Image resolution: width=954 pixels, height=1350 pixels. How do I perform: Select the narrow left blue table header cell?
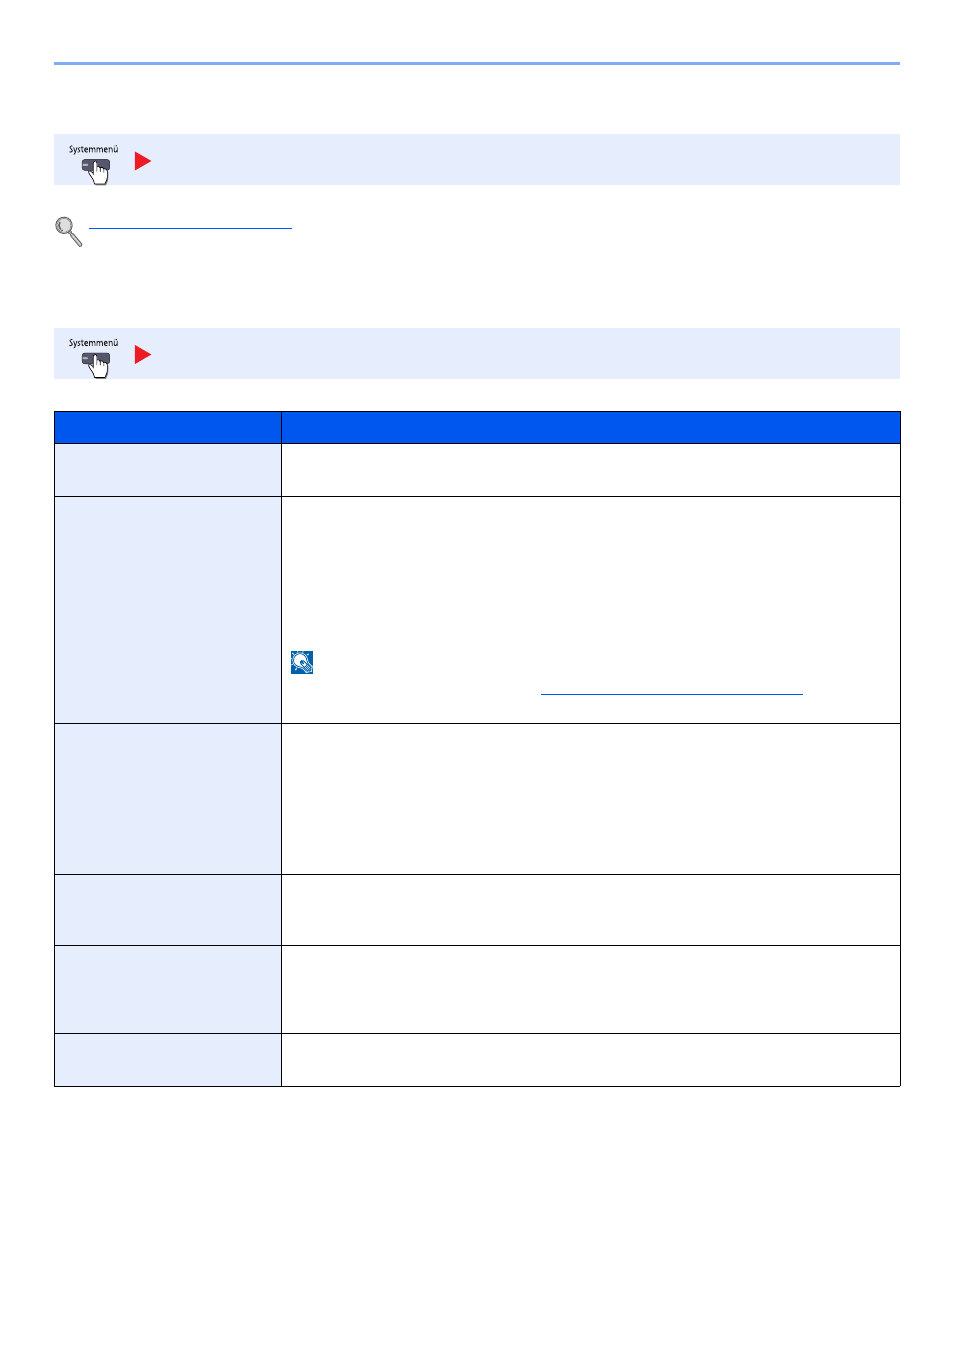168,427
